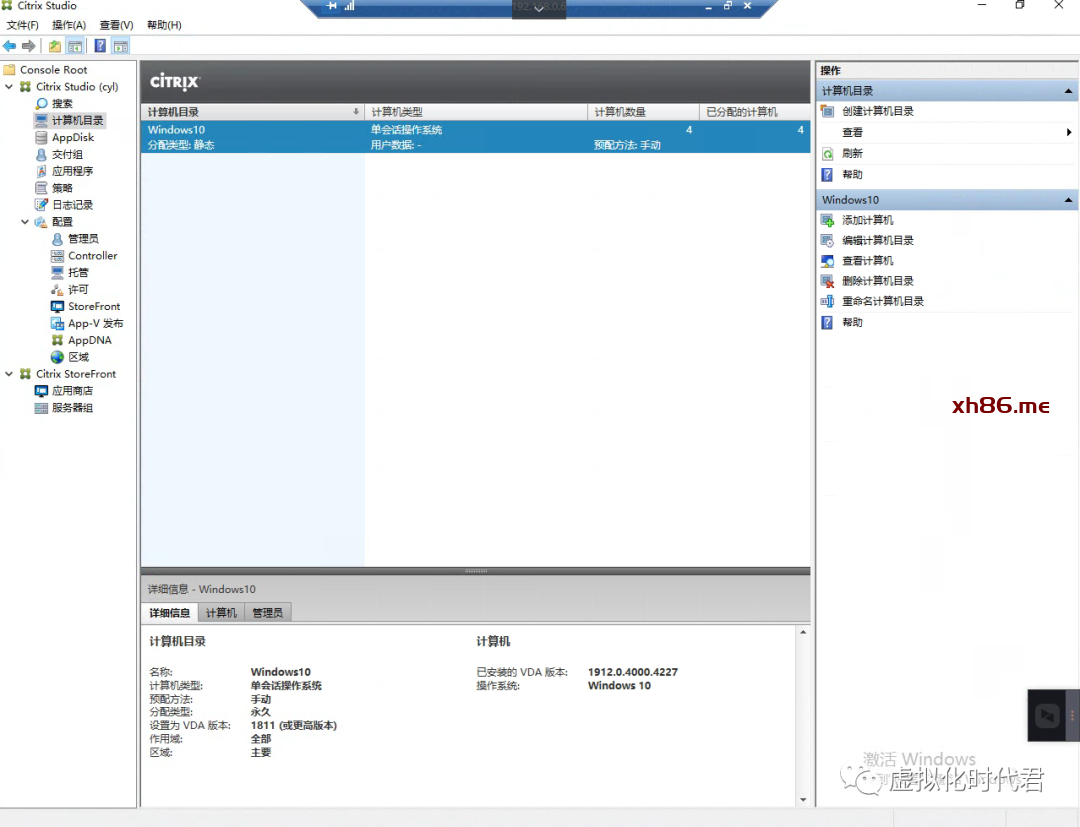Select the Controller node icon

click(57, 255)
